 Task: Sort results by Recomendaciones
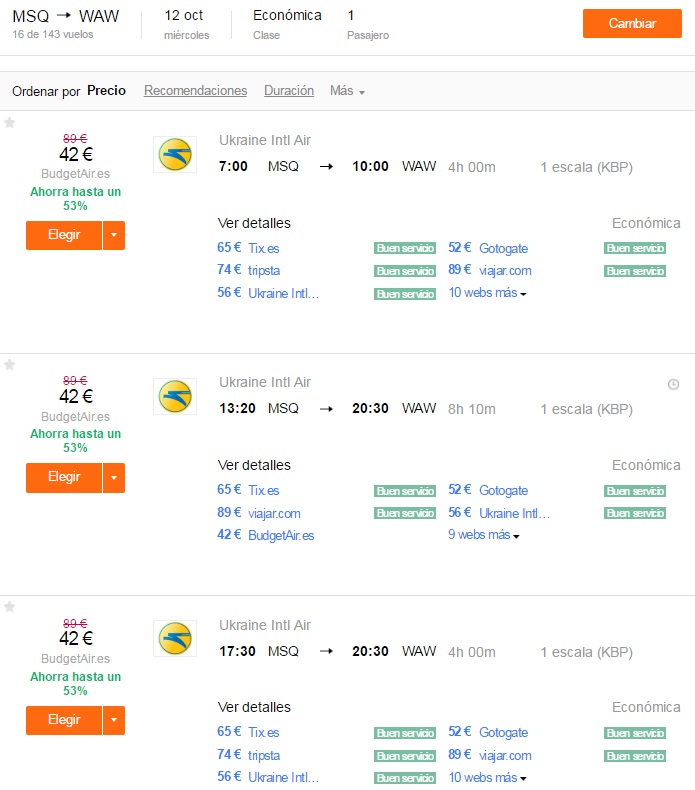[196, 91]
